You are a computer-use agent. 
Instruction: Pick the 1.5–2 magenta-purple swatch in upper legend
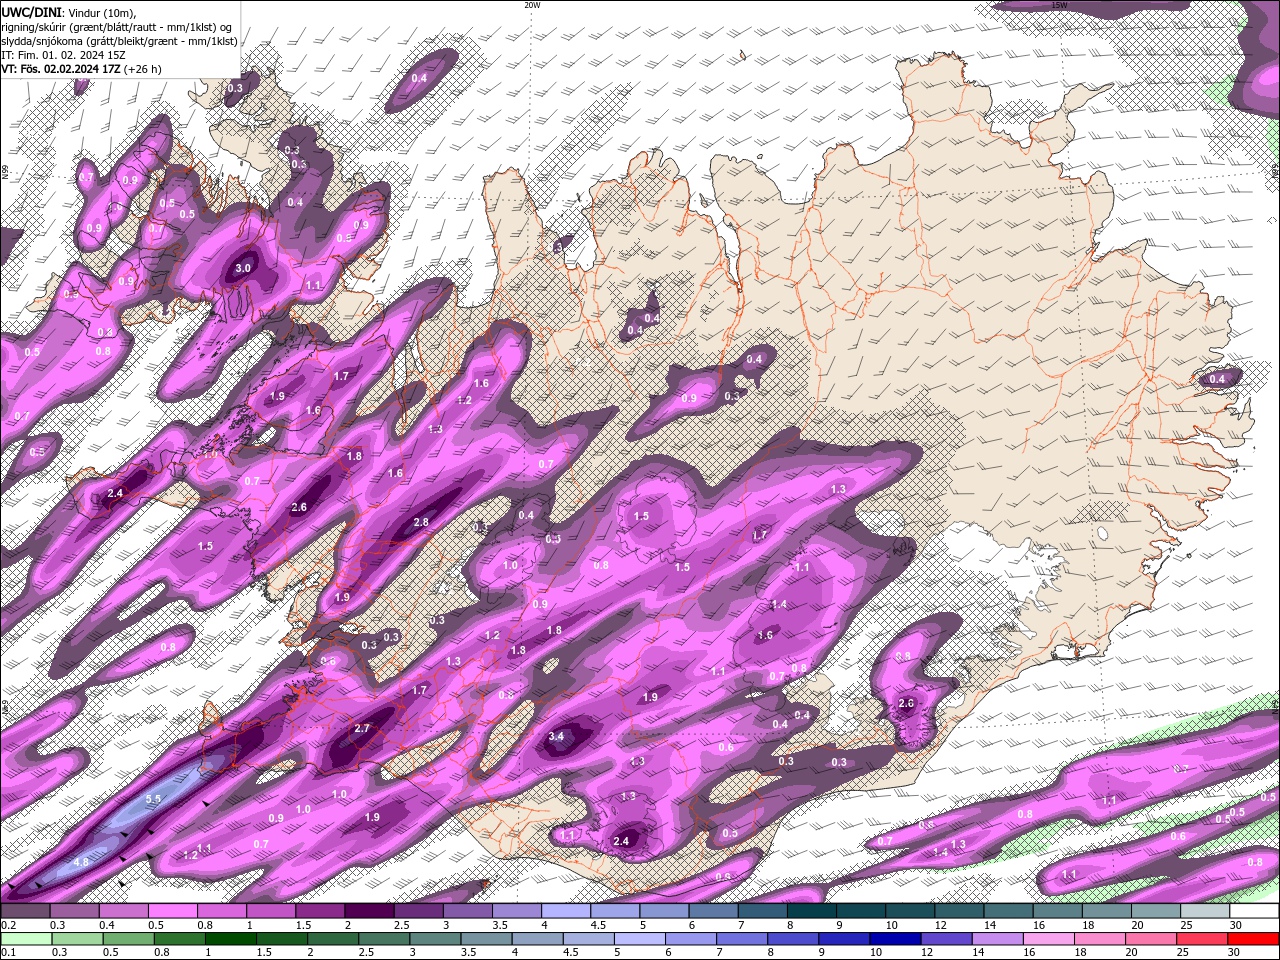pyautogui.click(x=320, y=911)
